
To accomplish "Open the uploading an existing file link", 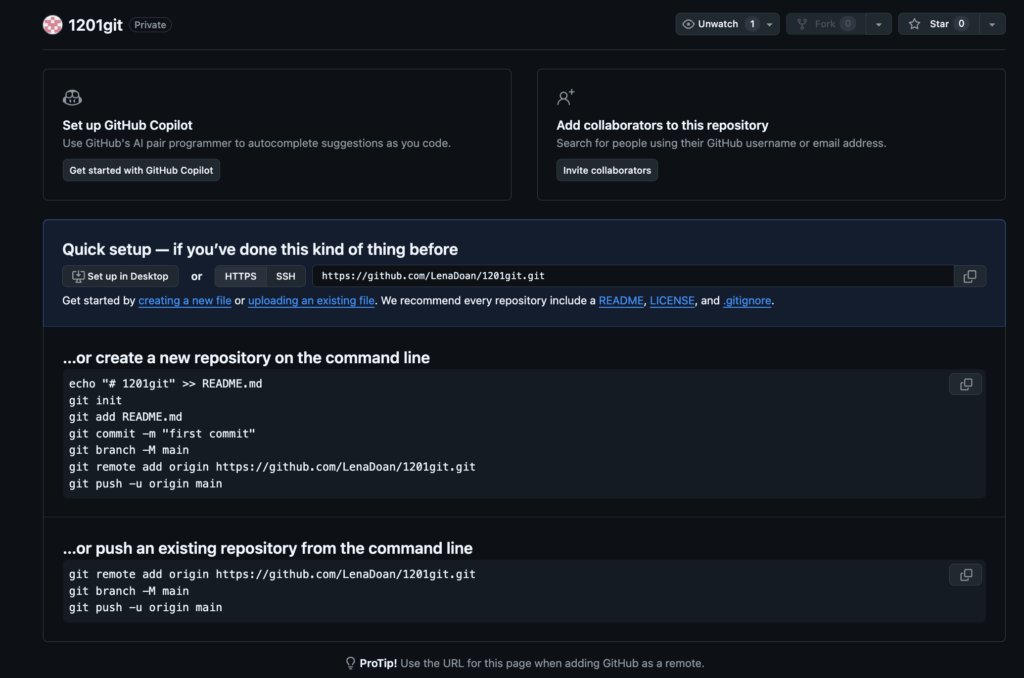I will (311, 300).
